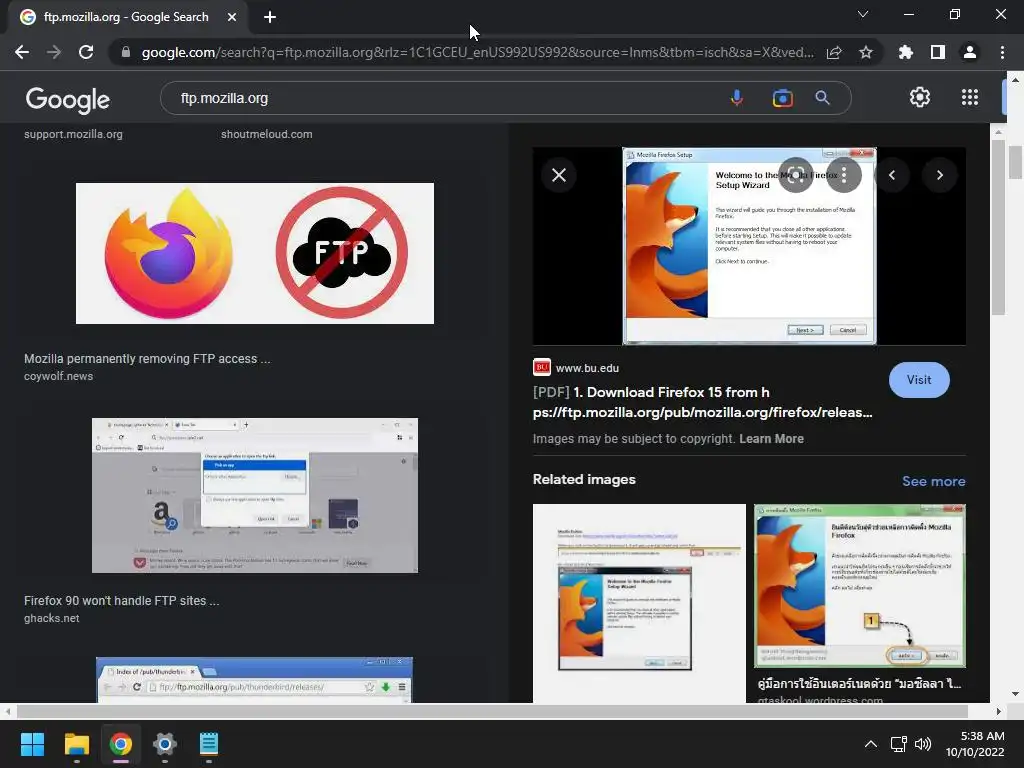This screenshot has width=1024, height=768.
Task: Open the Extensions puzzle icon
Action: point(905,52)
